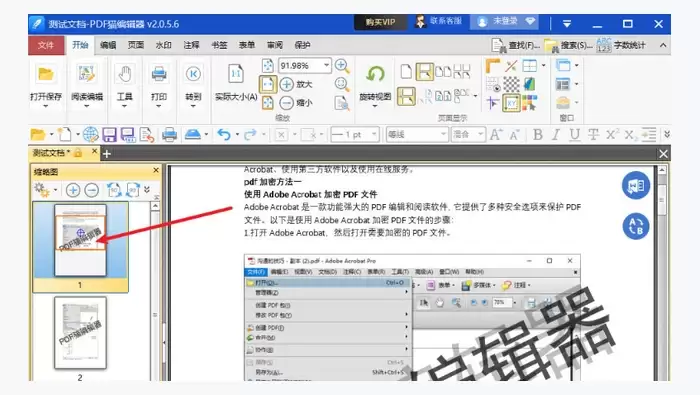This screenshot has height=395, width=700.
Task: Switch to the 编辑 ribbon tab
Action: (108, 45)
